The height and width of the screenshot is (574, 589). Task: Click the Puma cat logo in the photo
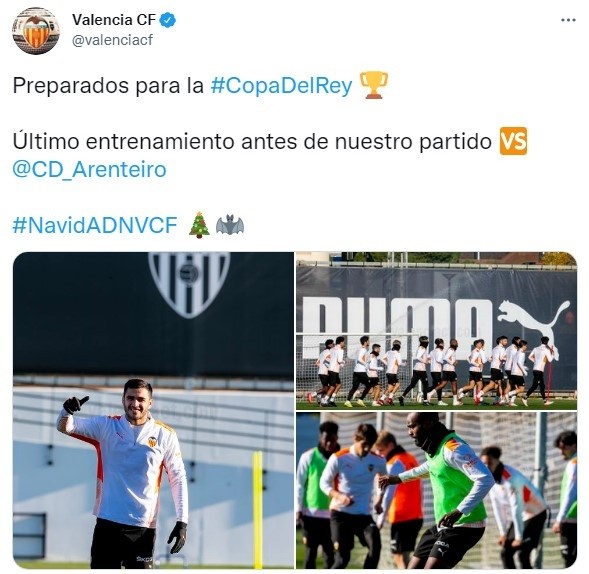click(x=534, y=326)
